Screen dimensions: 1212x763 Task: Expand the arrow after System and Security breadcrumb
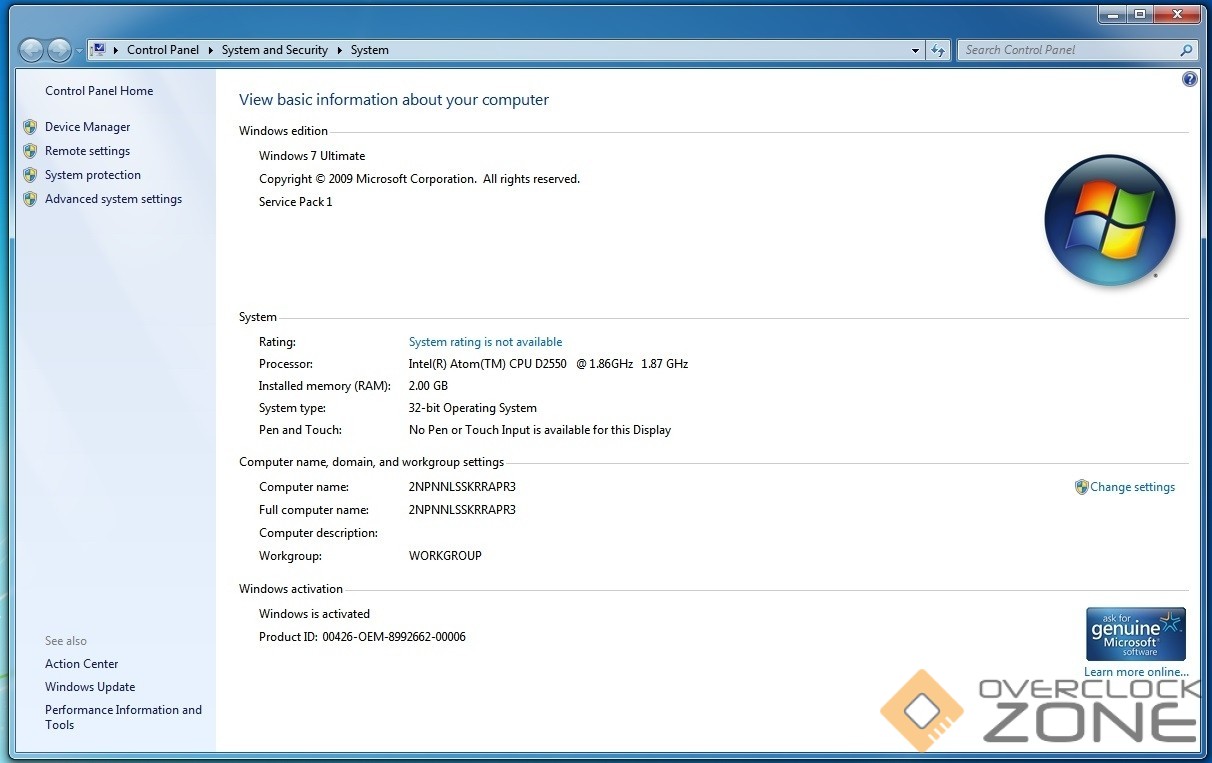(x=339, y=50)
